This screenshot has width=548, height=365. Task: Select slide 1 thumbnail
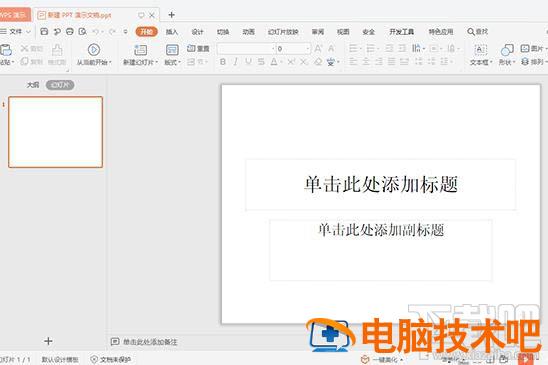click(x=56, y=132)
